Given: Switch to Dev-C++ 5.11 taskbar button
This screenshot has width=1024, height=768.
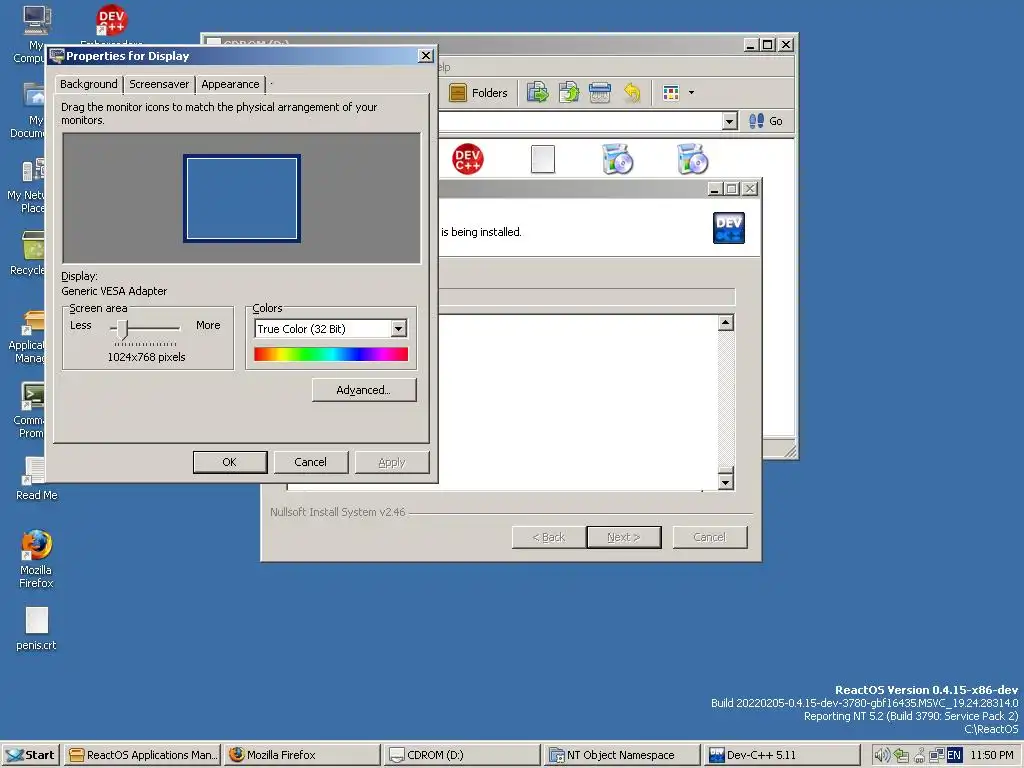Looking at the screenshot, I should [782, 755].
